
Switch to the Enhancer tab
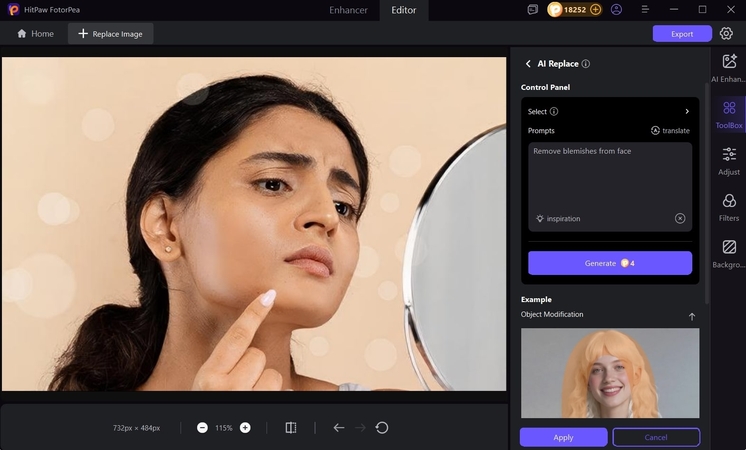pos(350,9)
